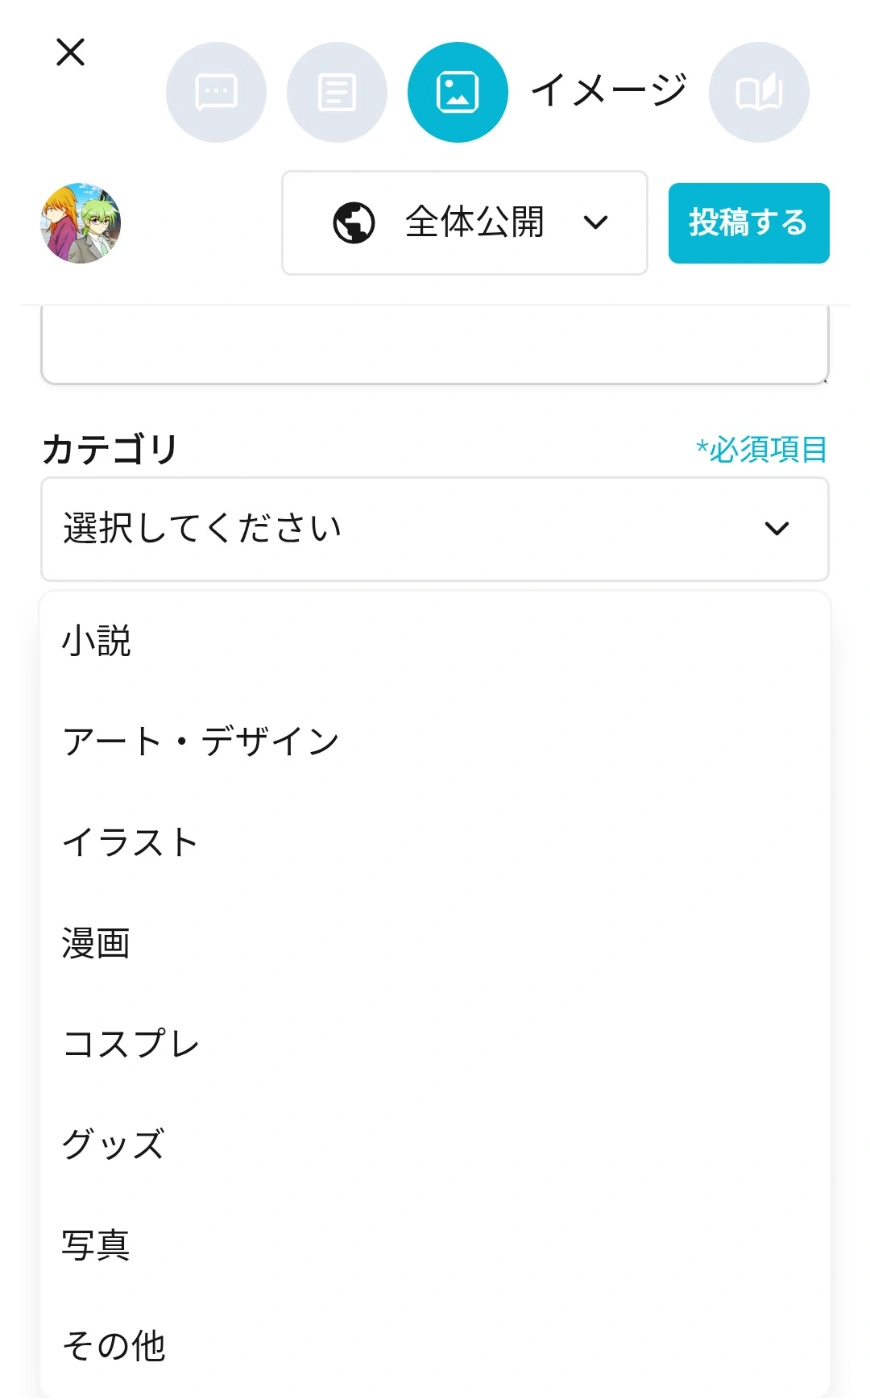Image resolution: width=870 pixels, height=1400 pixels.
Task: Switch to the book post type icon
Action: [x=759, y=92]
